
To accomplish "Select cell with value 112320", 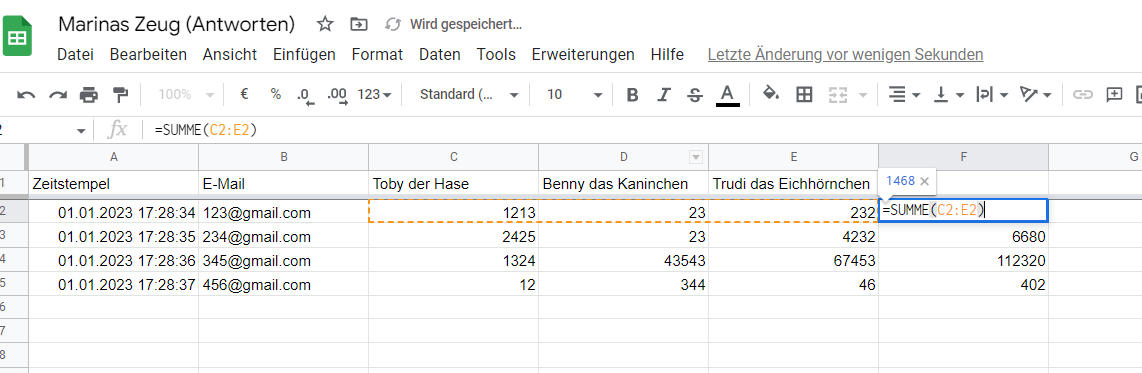I will tap(964, 261).
